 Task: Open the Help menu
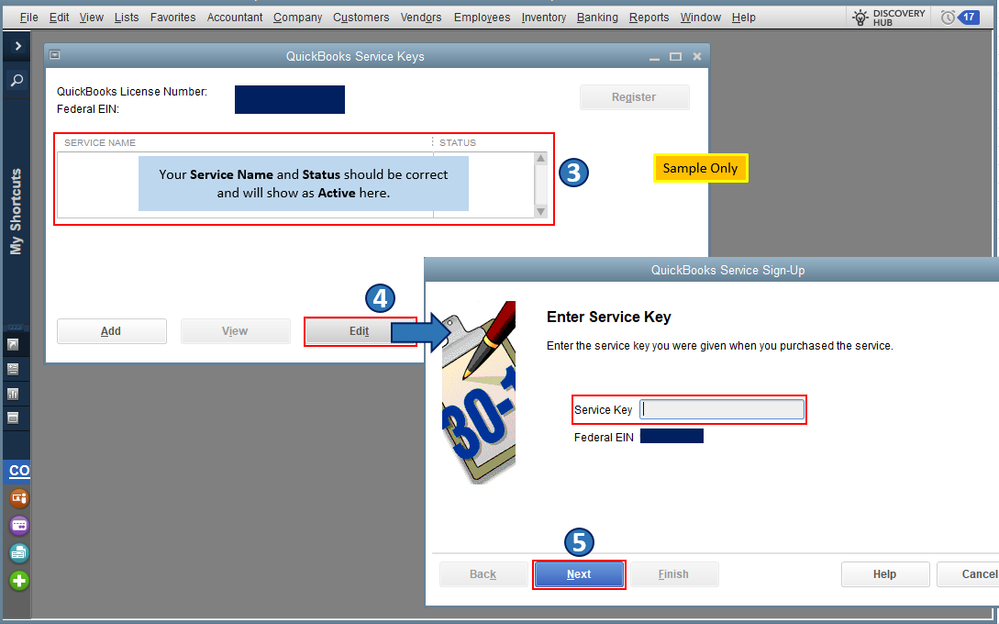[744, 17]
